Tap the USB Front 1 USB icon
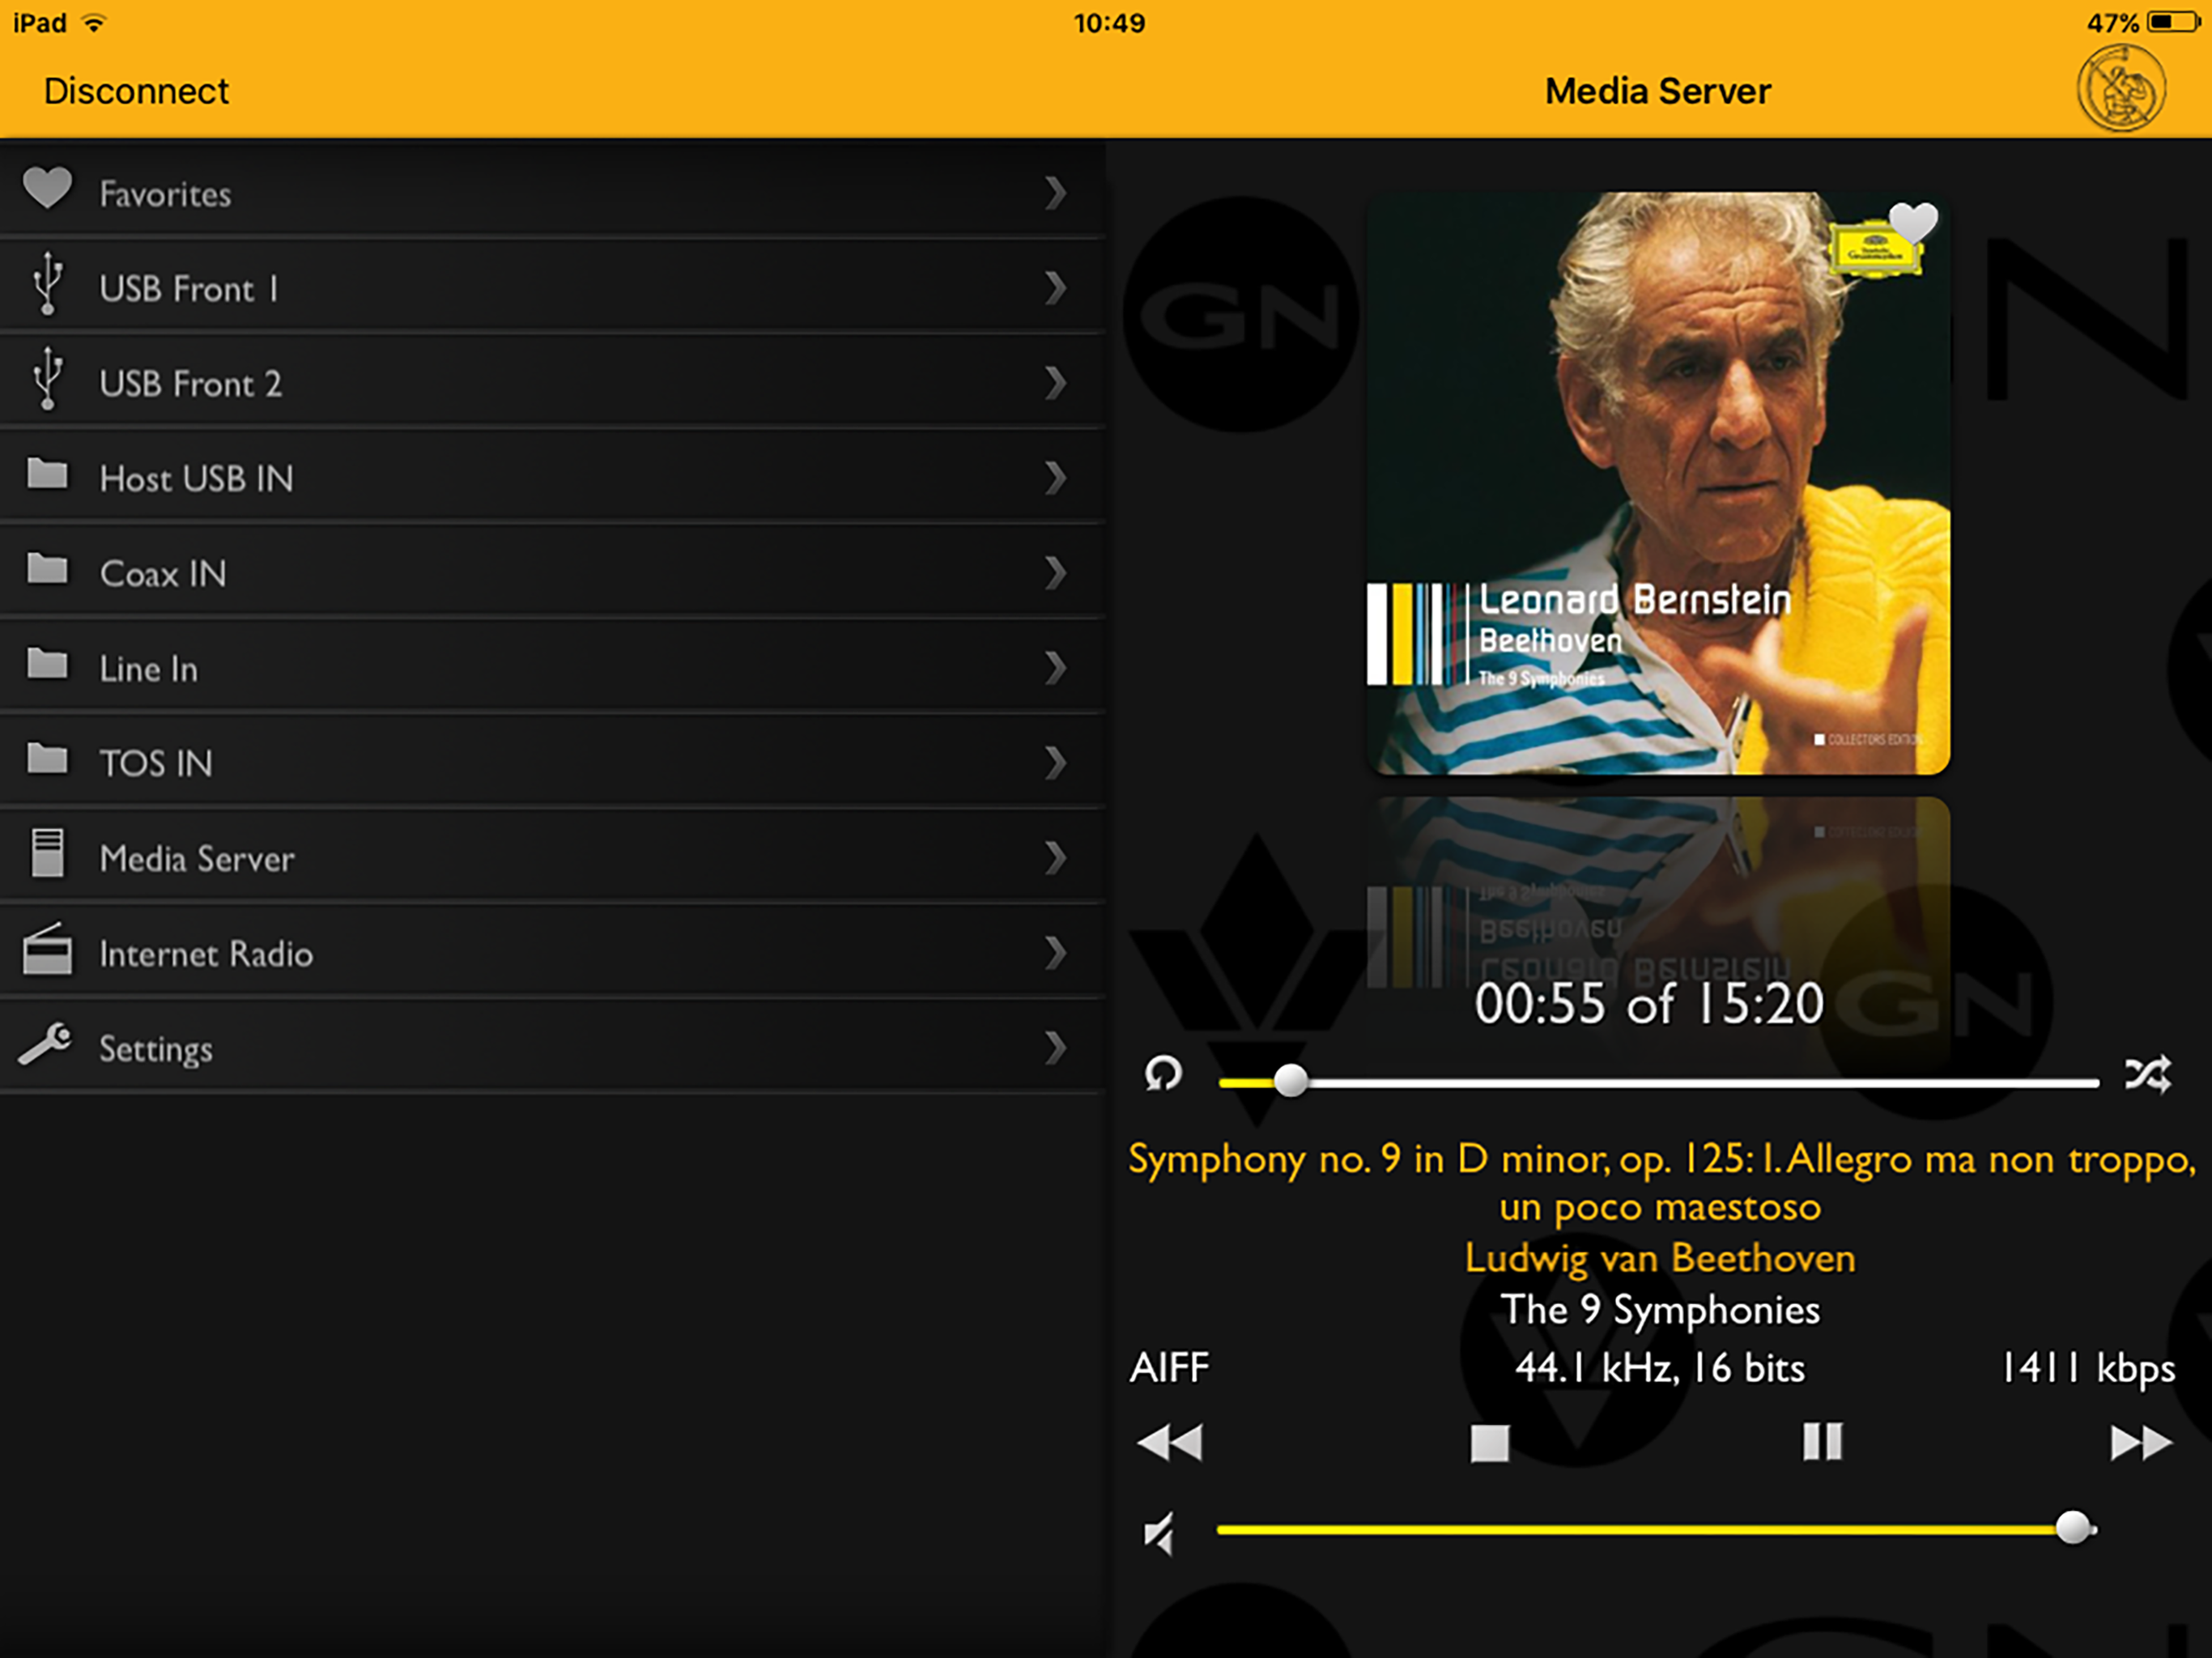Screen dimensions: 2212x1658 (x=47, y=284)
